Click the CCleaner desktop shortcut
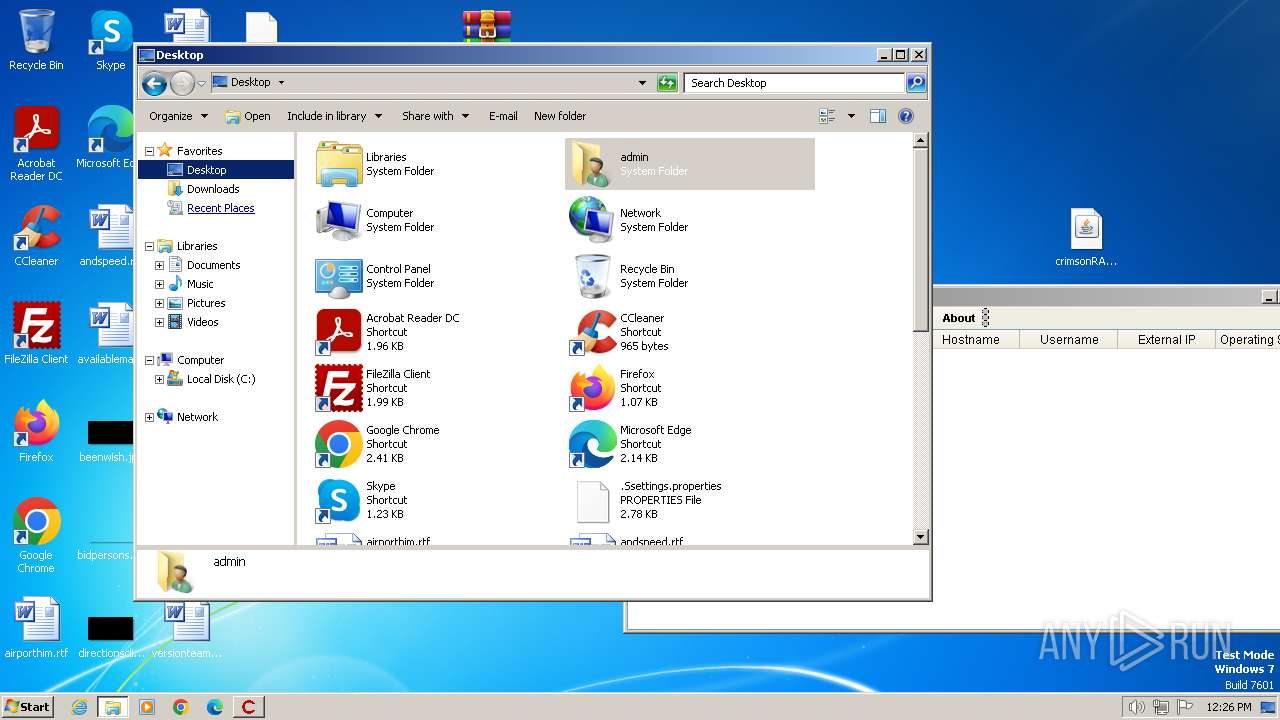This screenshot has height=720, width=1280. [36, 236]
